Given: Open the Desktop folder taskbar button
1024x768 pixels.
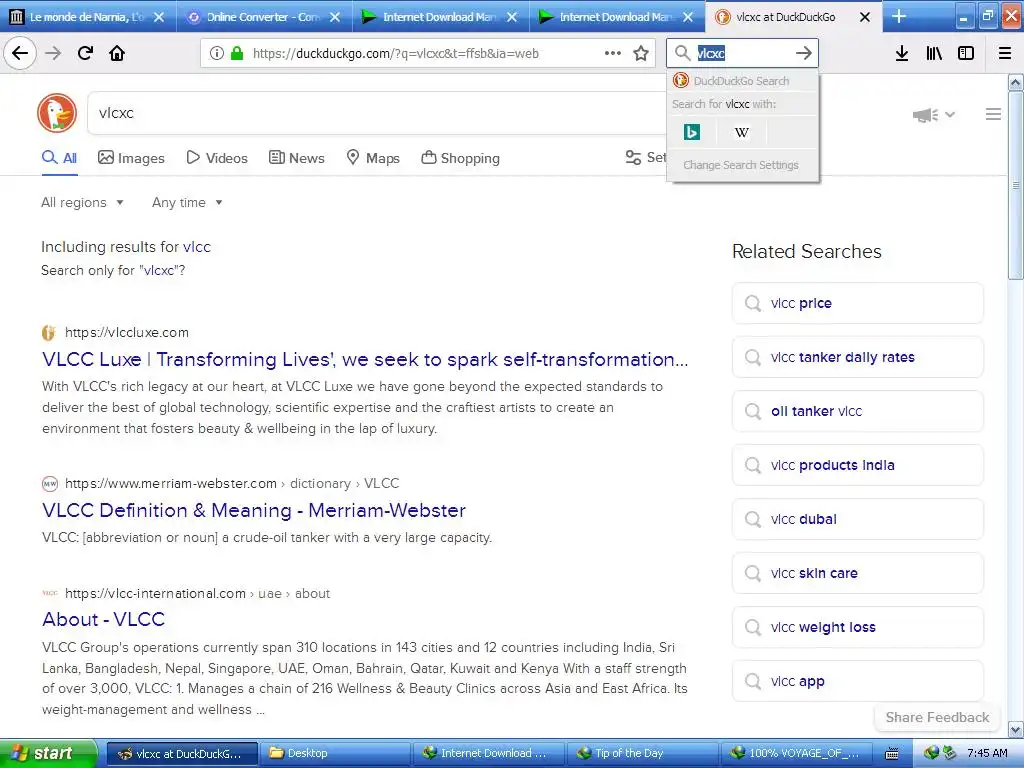Looking at the screenshot, I should coord(334,753).
